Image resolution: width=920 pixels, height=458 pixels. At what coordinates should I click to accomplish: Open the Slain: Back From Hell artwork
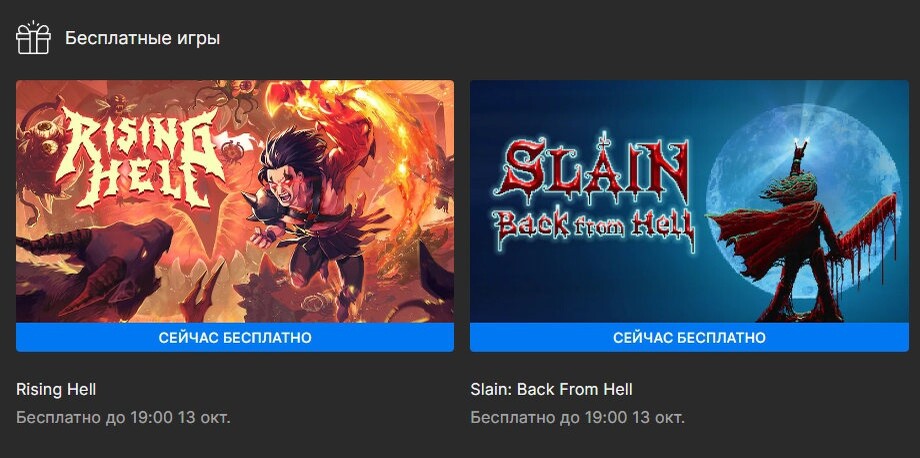[689, 201]
